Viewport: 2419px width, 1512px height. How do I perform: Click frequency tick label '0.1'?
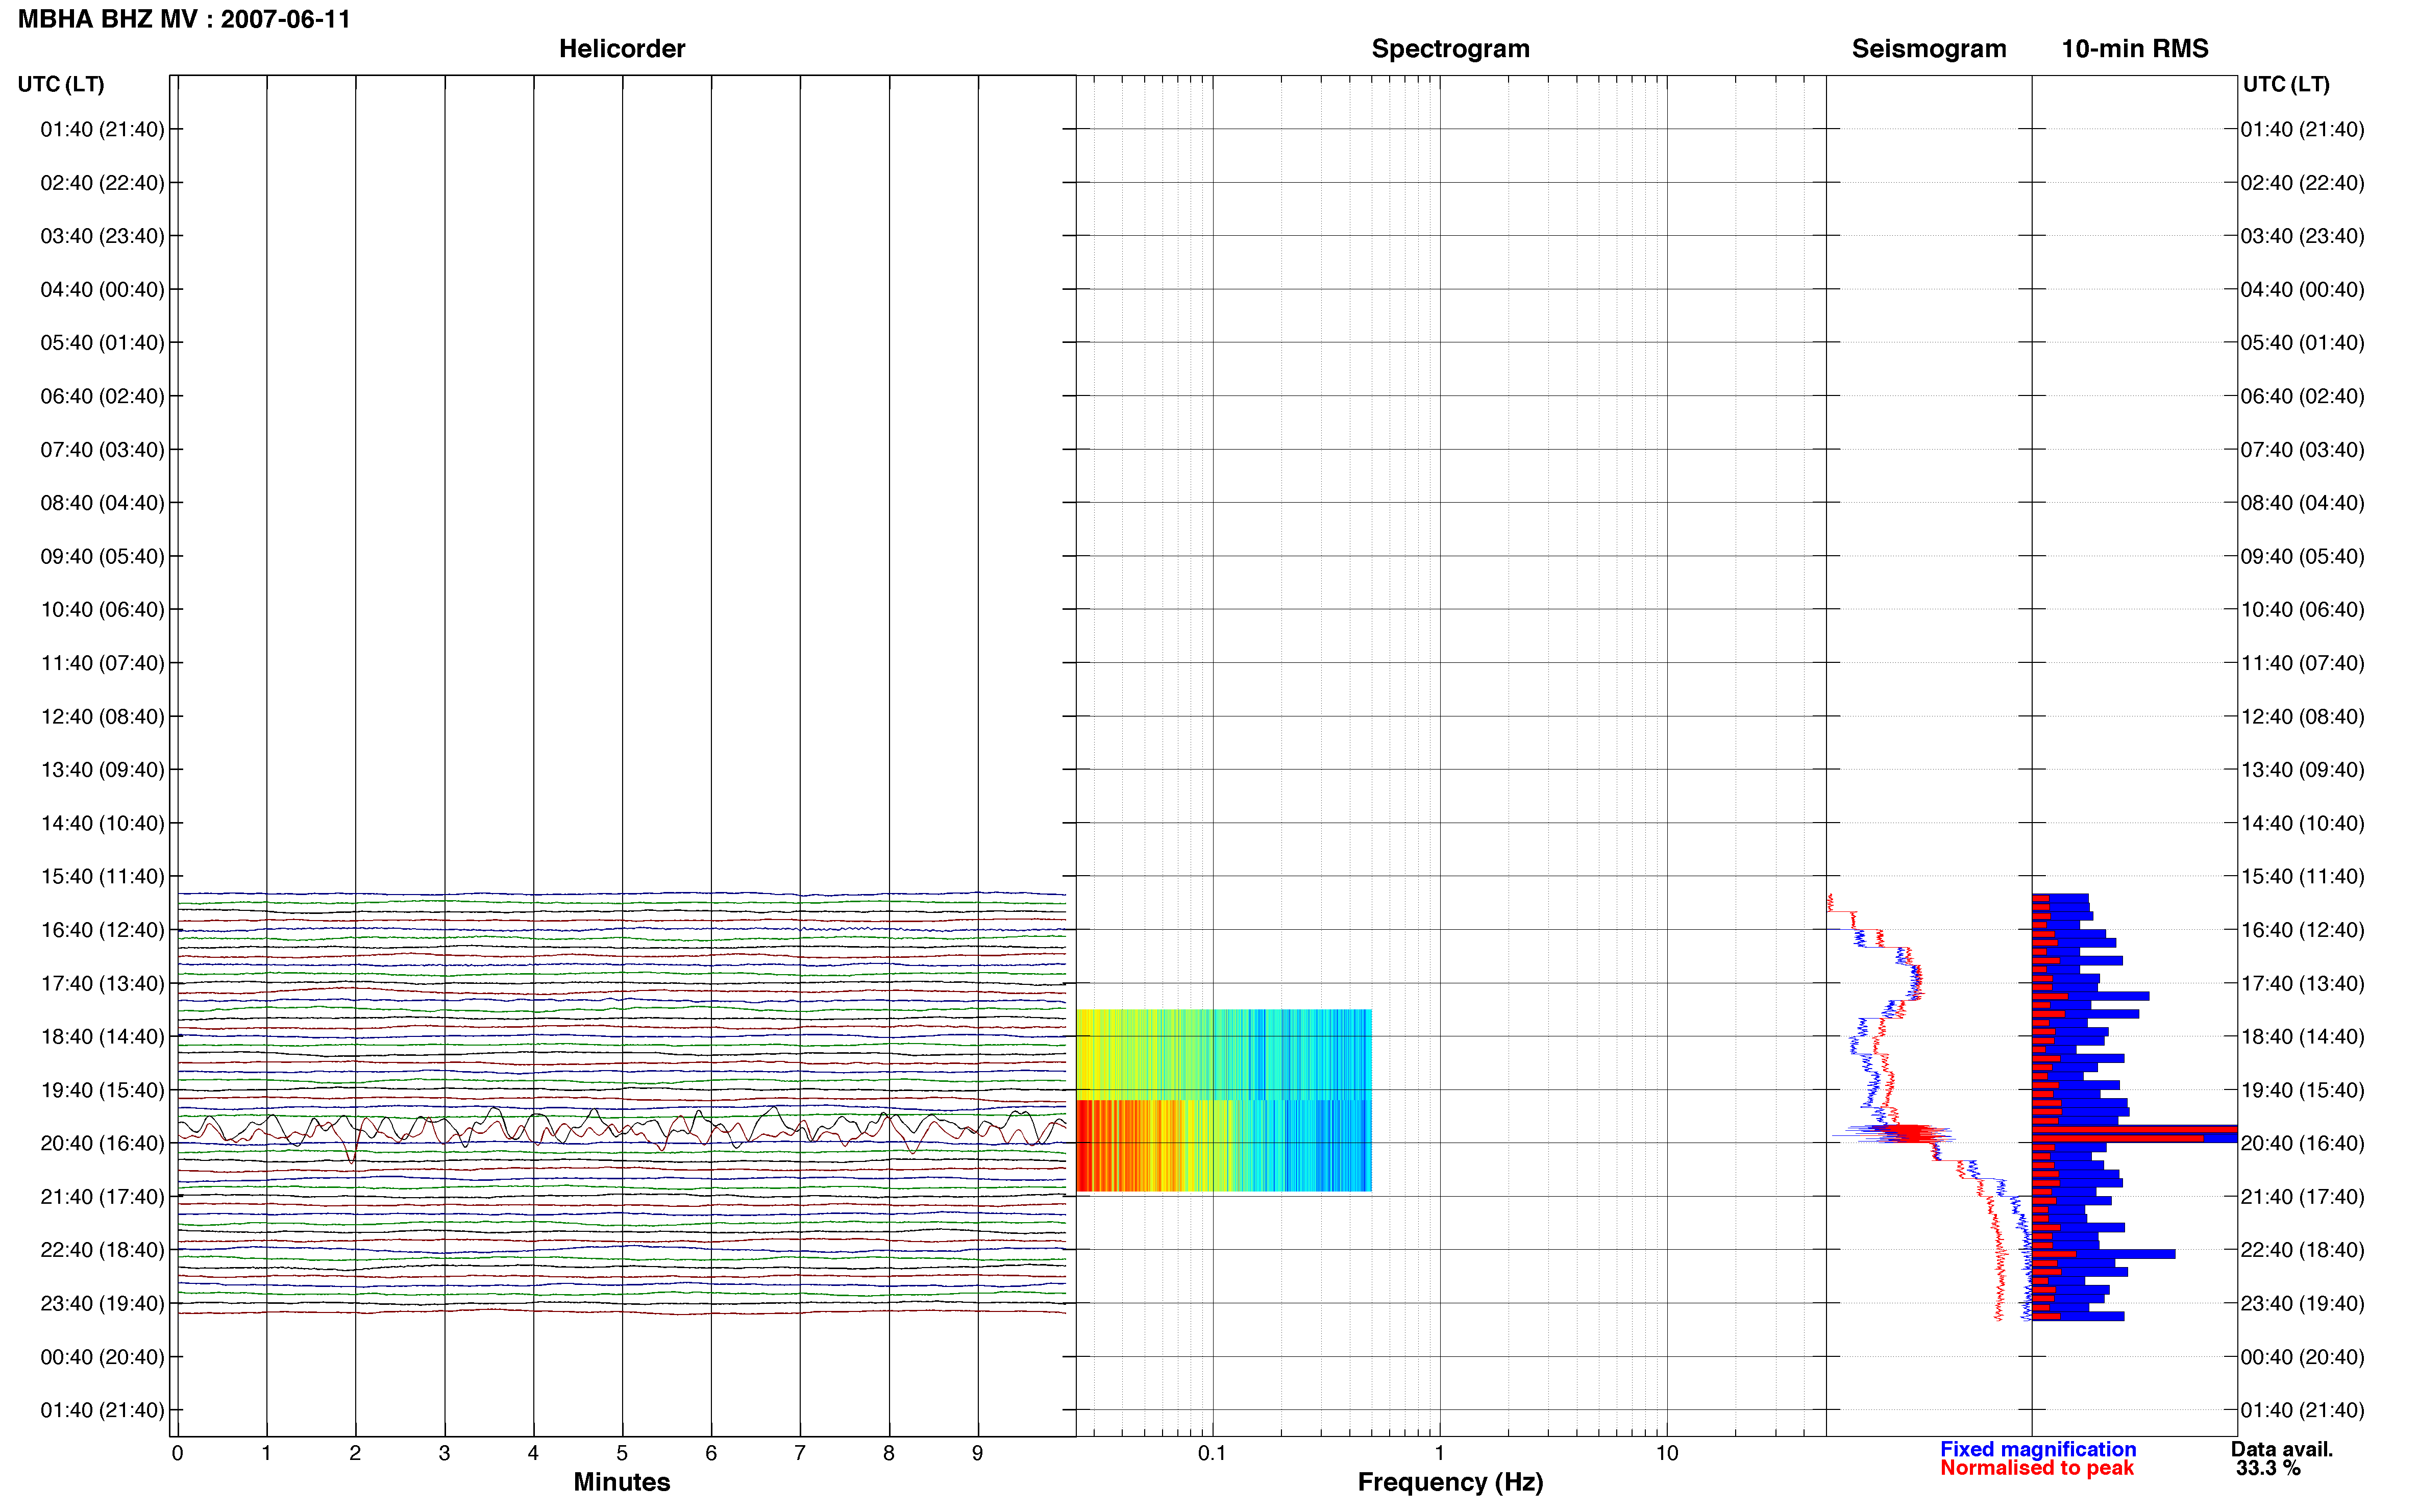[1212, 1453]
